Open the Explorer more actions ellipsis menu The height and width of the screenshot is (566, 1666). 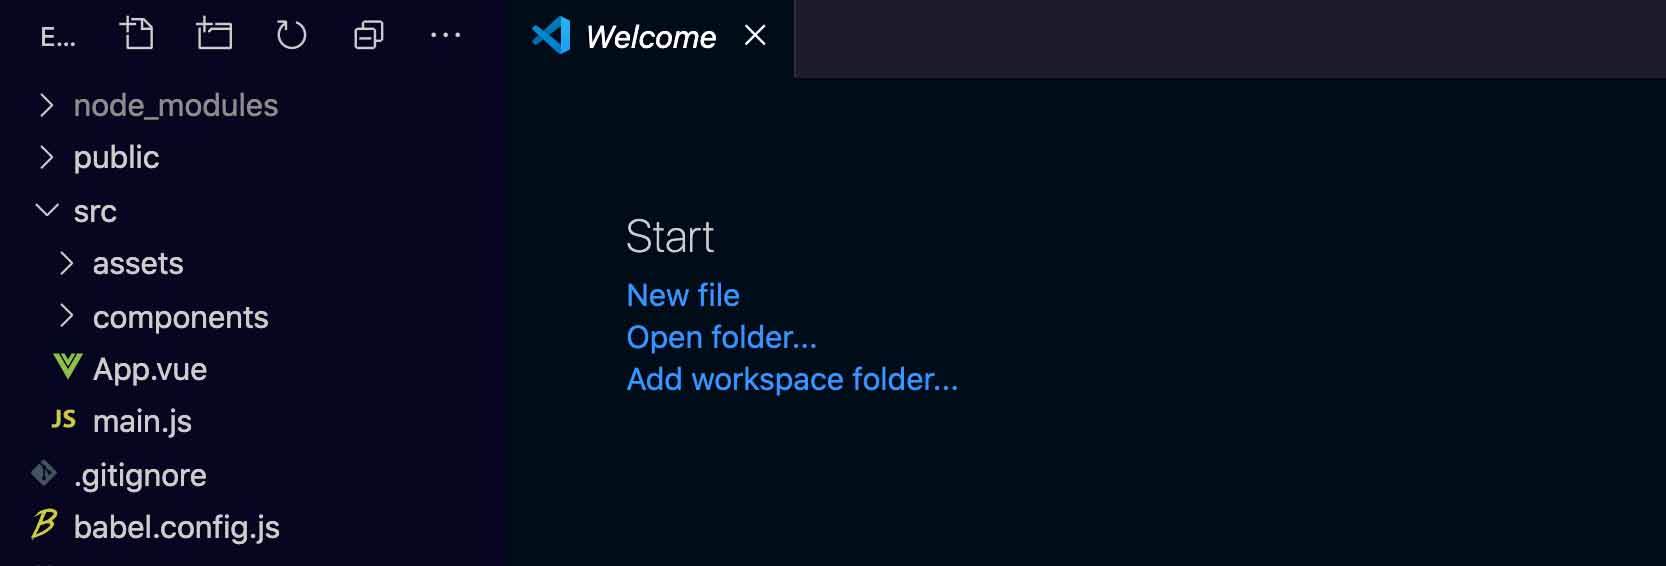coord(445,36)
